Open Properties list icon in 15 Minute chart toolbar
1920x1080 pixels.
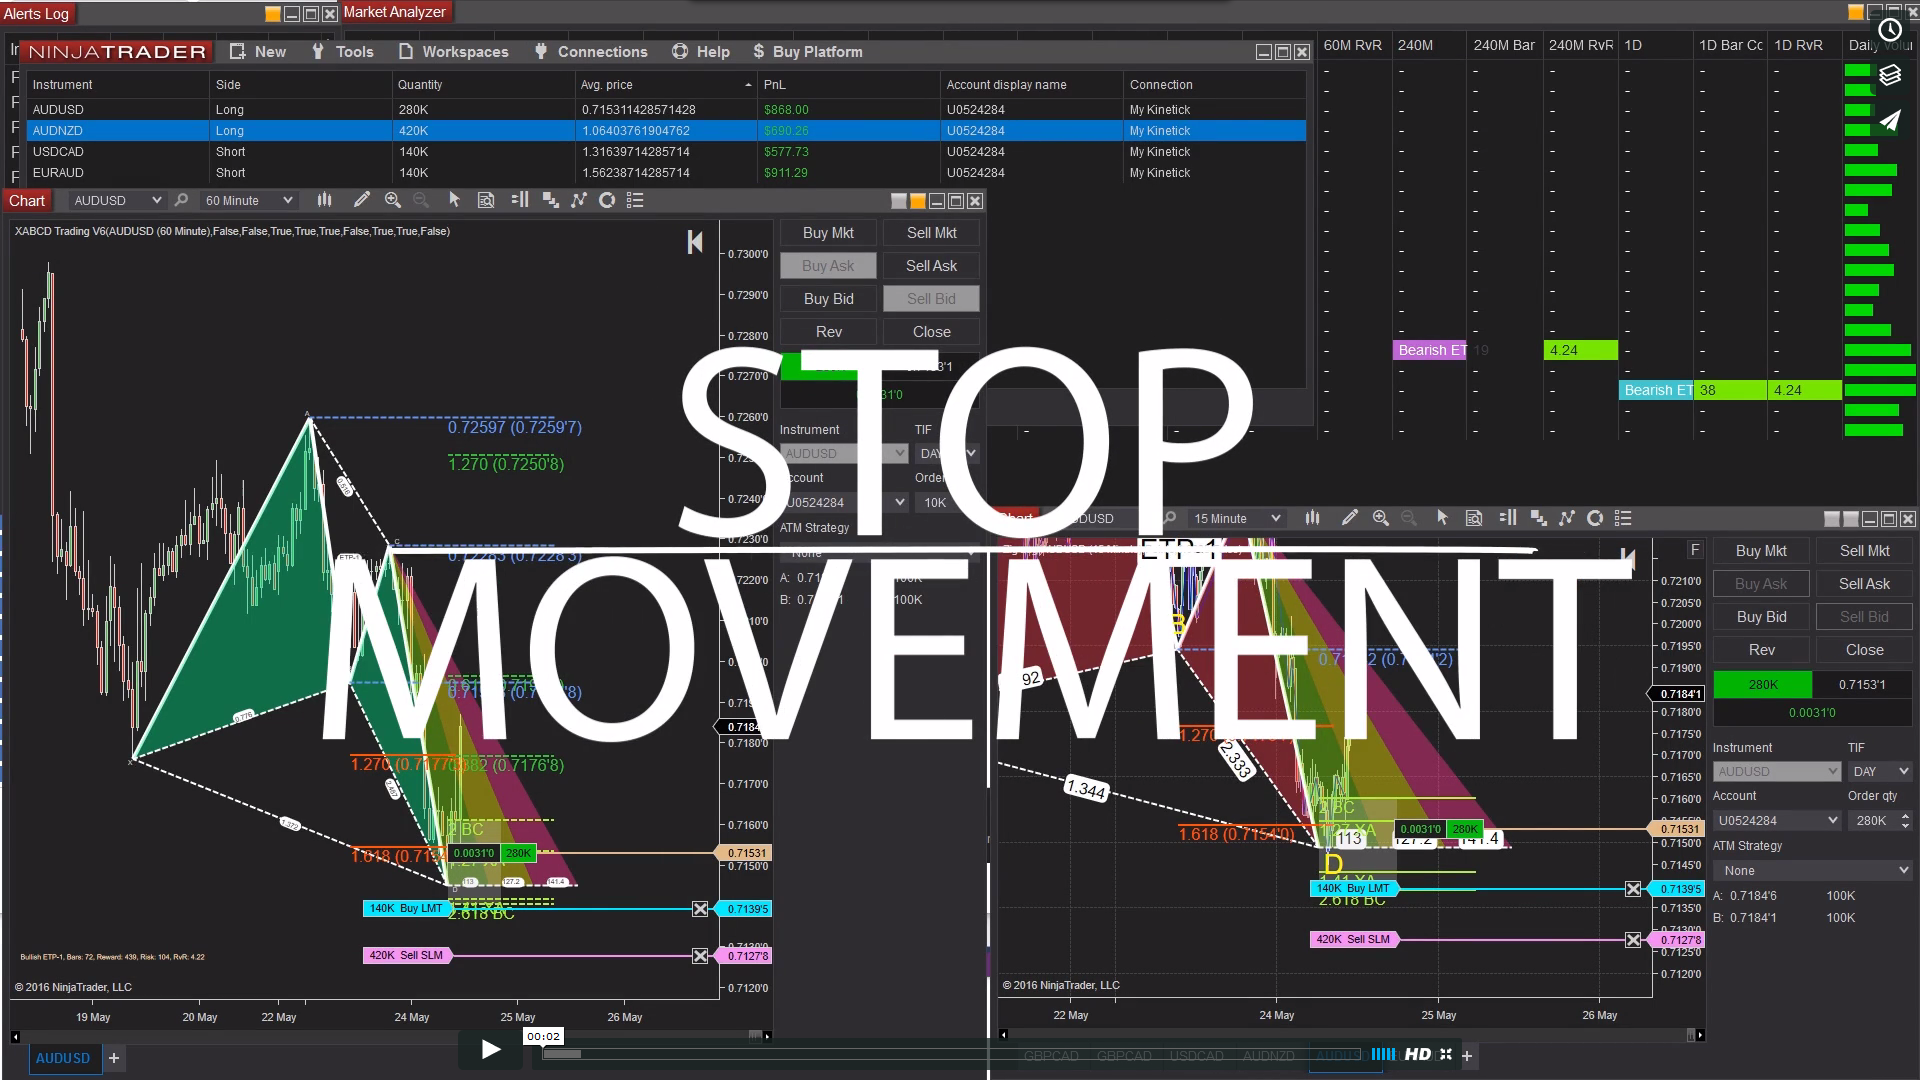click(1623, 518)
